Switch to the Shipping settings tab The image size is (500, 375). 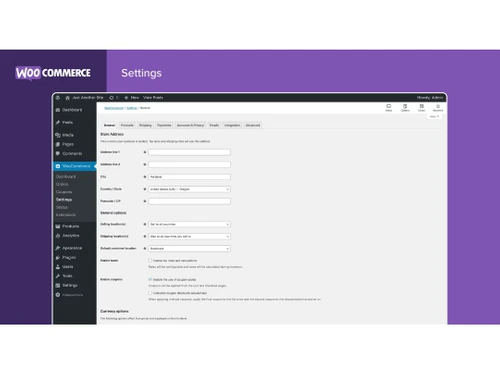(145, 125)
